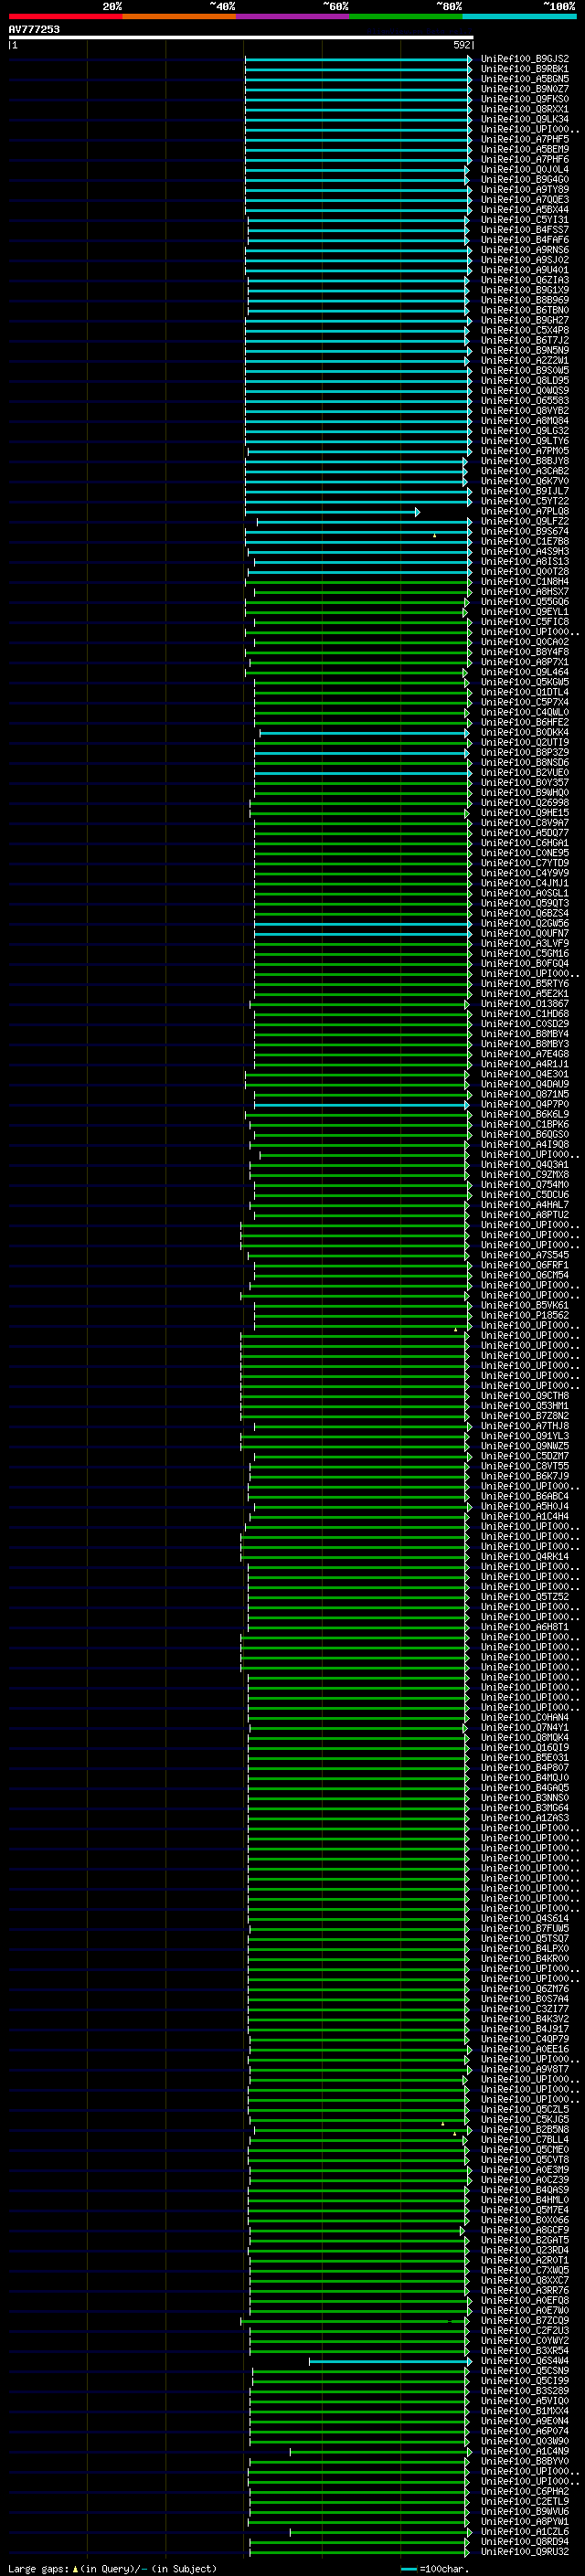The height and width of the screenshot is (2576, 585).
Task: Select hit label UniRef100_B4LPX0
Action: point(525,1948)
